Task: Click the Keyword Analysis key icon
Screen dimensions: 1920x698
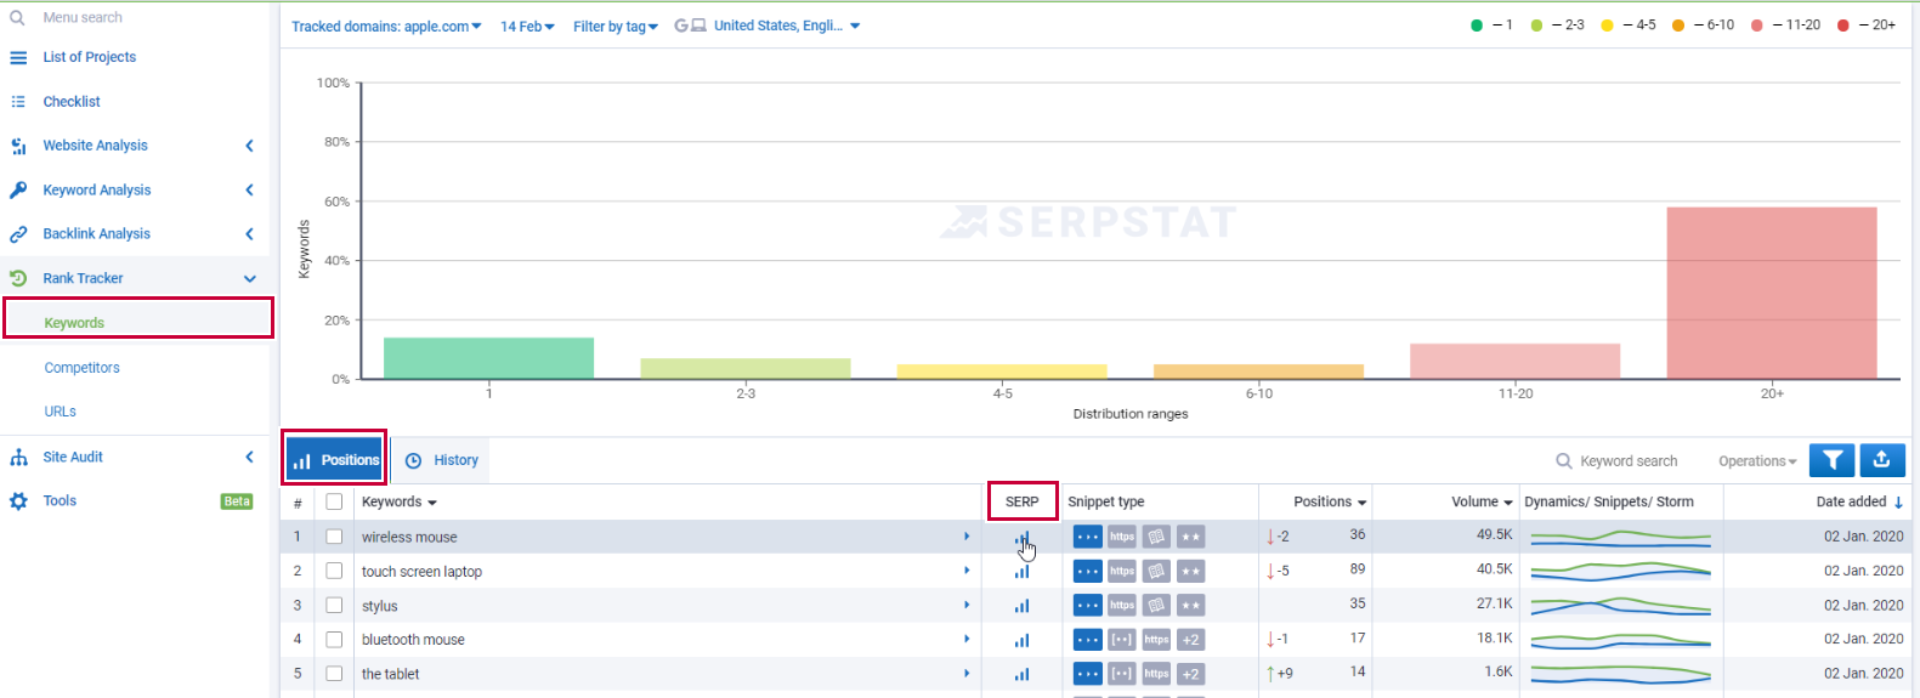Action: [x=18, y=190]
